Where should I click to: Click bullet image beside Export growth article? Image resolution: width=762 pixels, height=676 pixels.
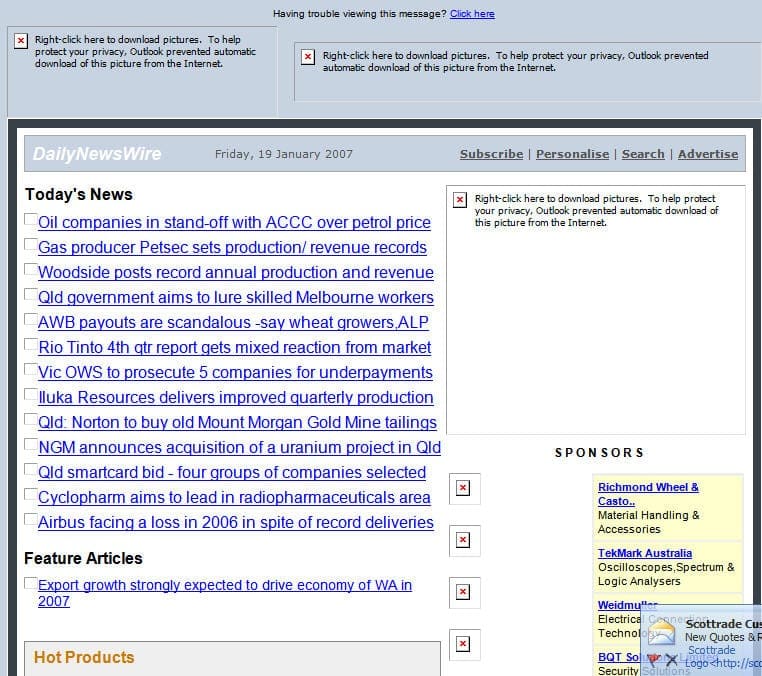31,583
